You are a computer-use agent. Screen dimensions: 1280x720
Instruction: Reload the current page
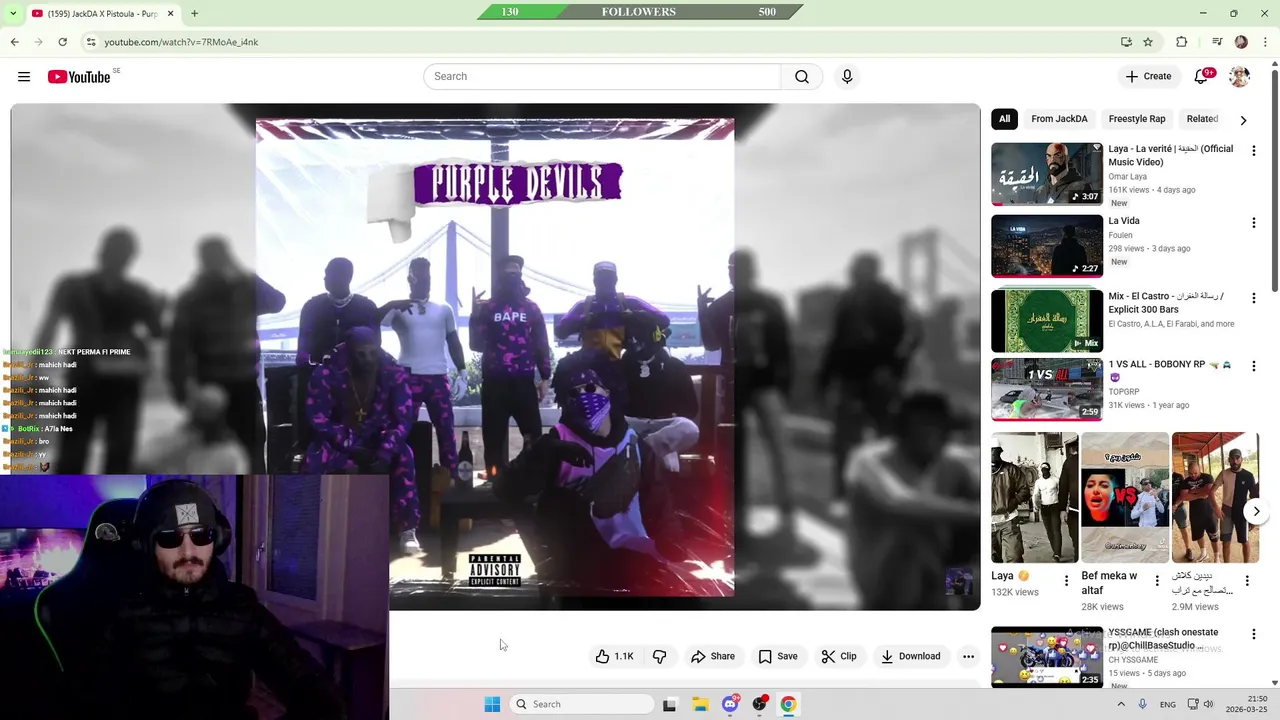63,42
